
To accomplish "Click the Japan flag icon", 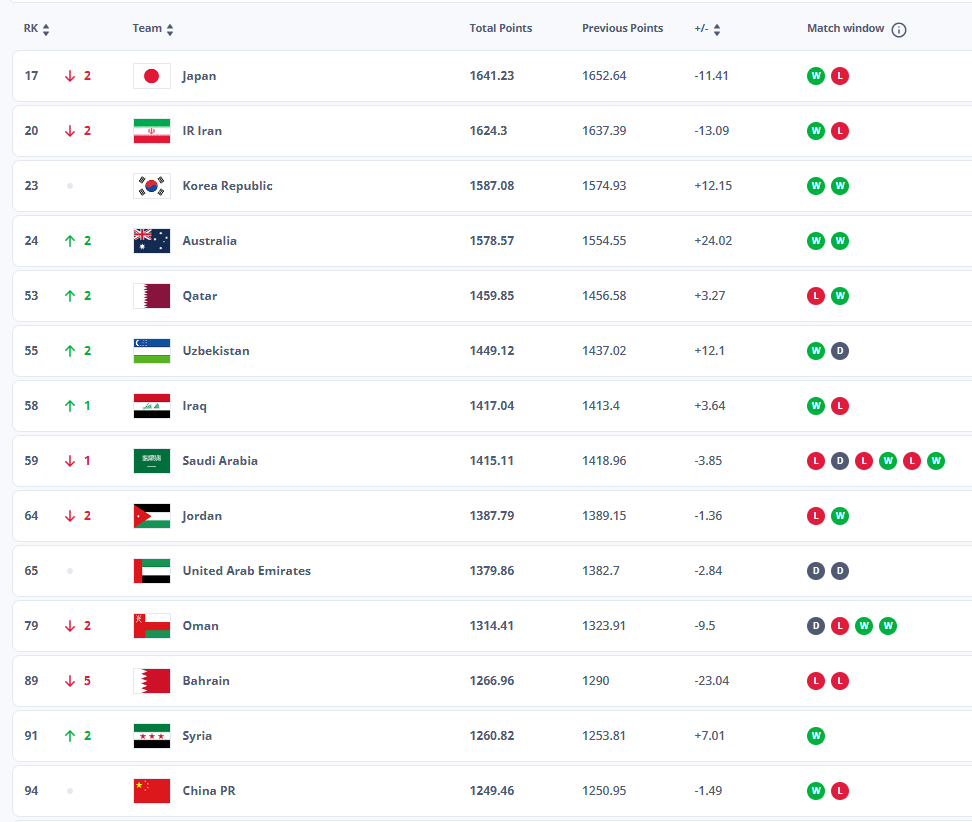I will [152, 76].
